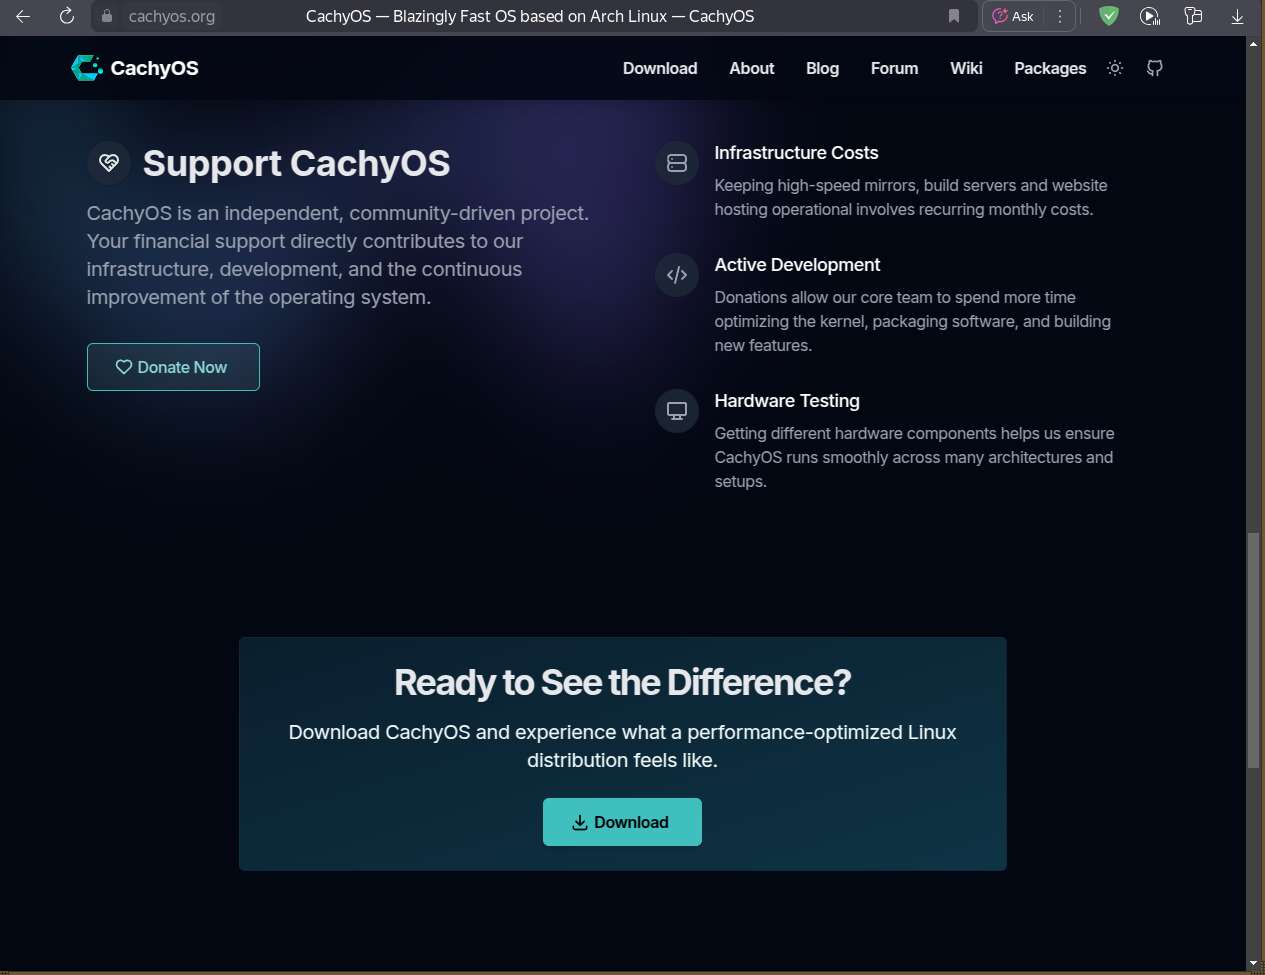The width and height of the screenshot is (1265, 975).
Task: Click the "Support CachyOS" heading
Action: coord(296,163)
